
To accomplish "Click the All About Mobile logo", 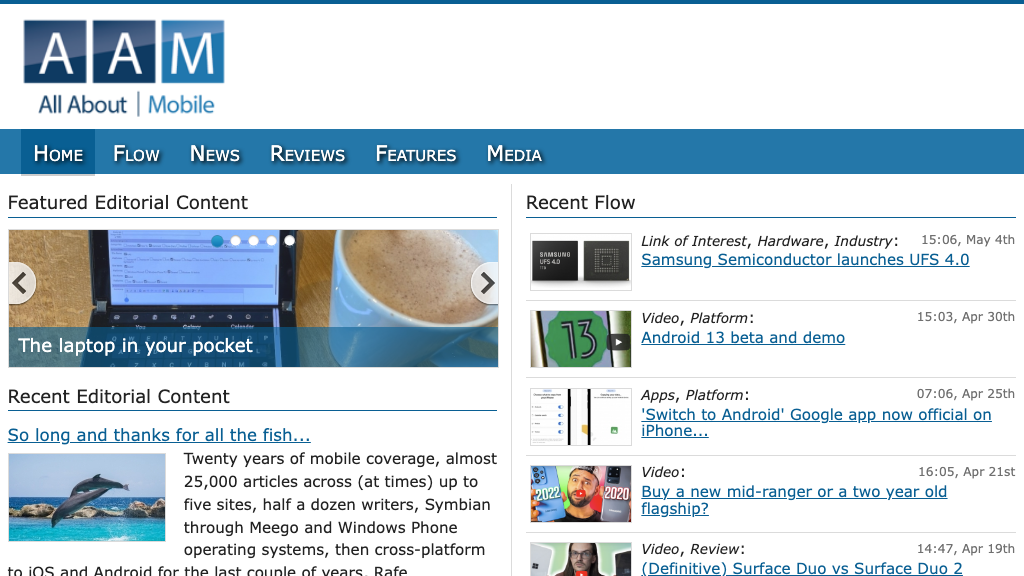I will pos(124,69).
